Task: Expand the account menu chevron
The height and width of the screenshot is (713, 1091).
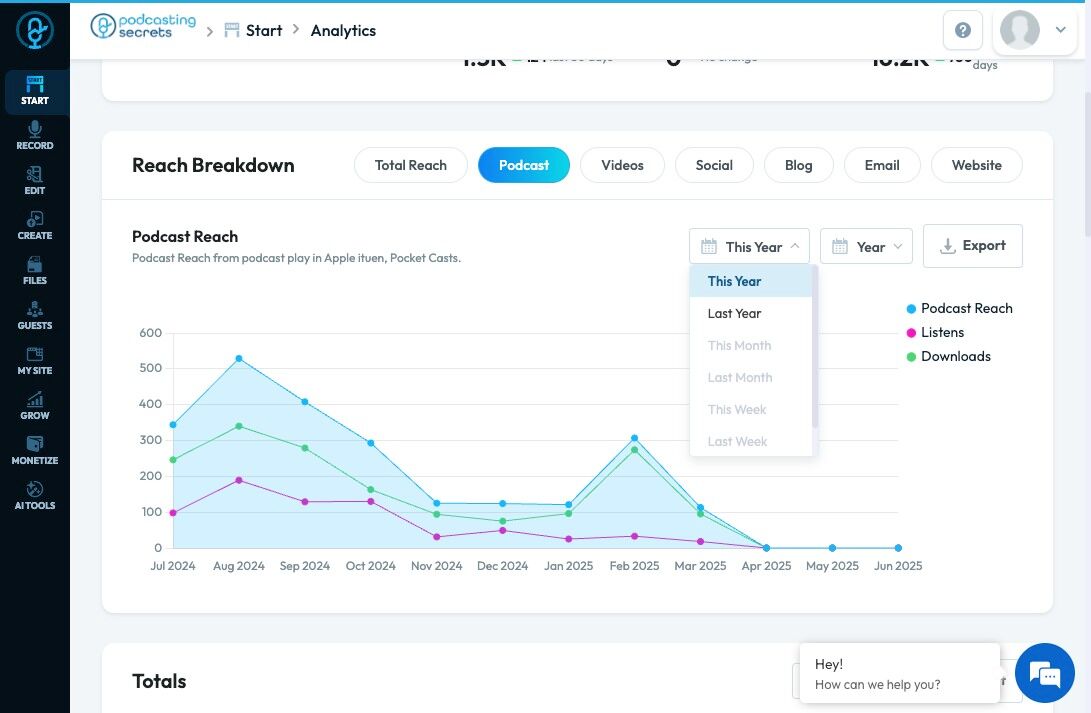Action: coord(1060,30)
